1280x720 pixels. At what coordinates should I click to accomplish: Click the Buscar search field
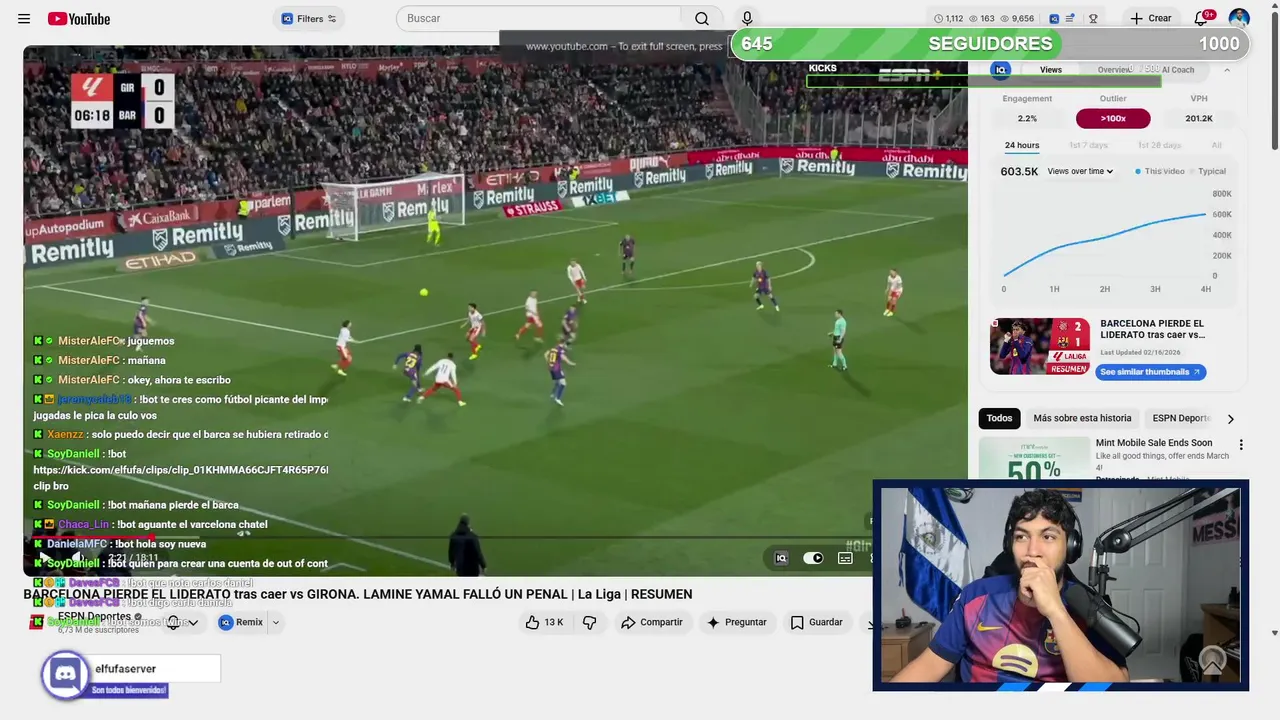(x=538, y=19)
